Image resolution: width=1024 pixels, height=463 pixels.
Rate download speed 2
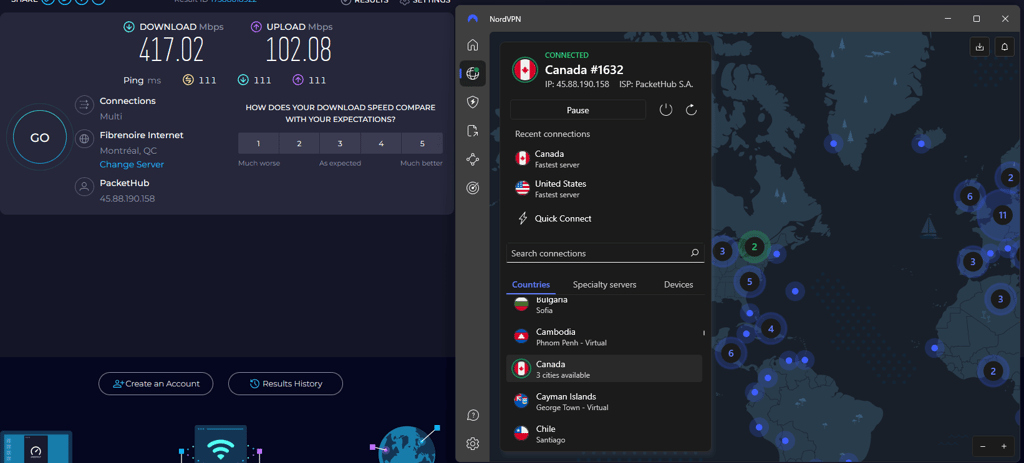tap(299, 143)
